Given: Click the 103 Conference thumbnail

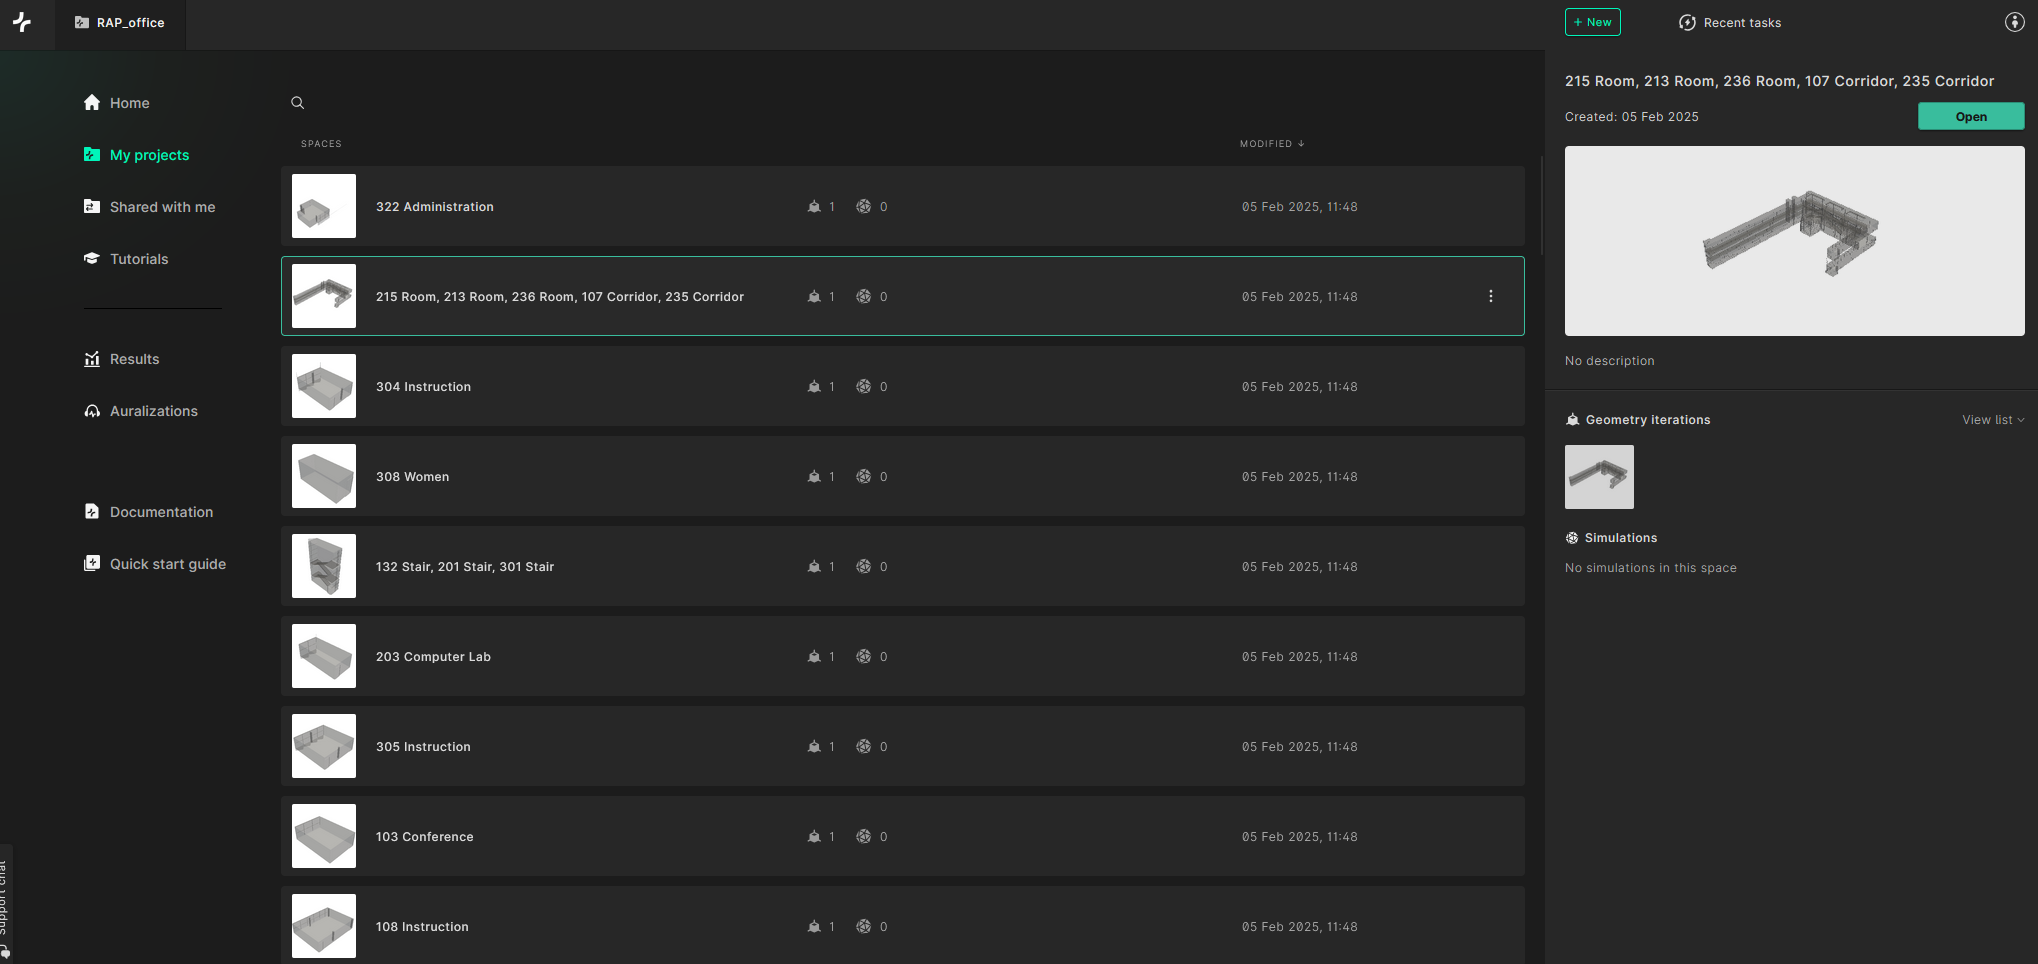Looking at the screenshot, I should pos(324,836).
